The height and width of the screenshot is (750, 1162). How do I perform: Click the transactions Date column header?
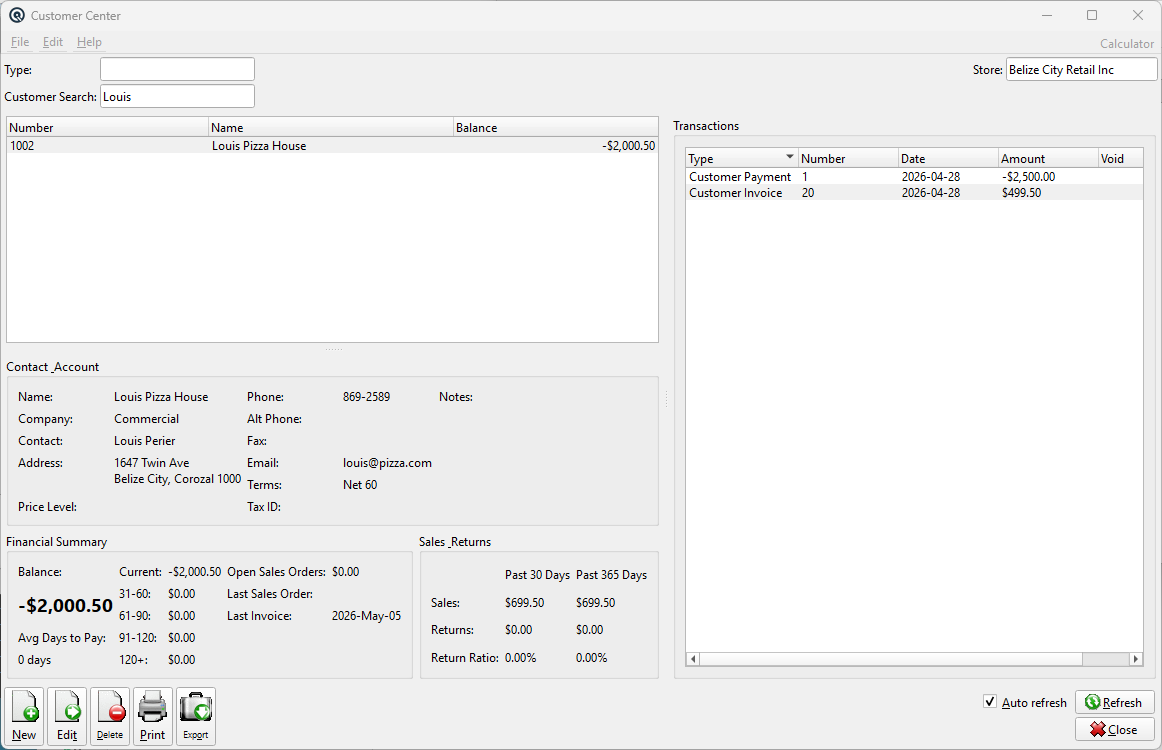tap(948, 159)
